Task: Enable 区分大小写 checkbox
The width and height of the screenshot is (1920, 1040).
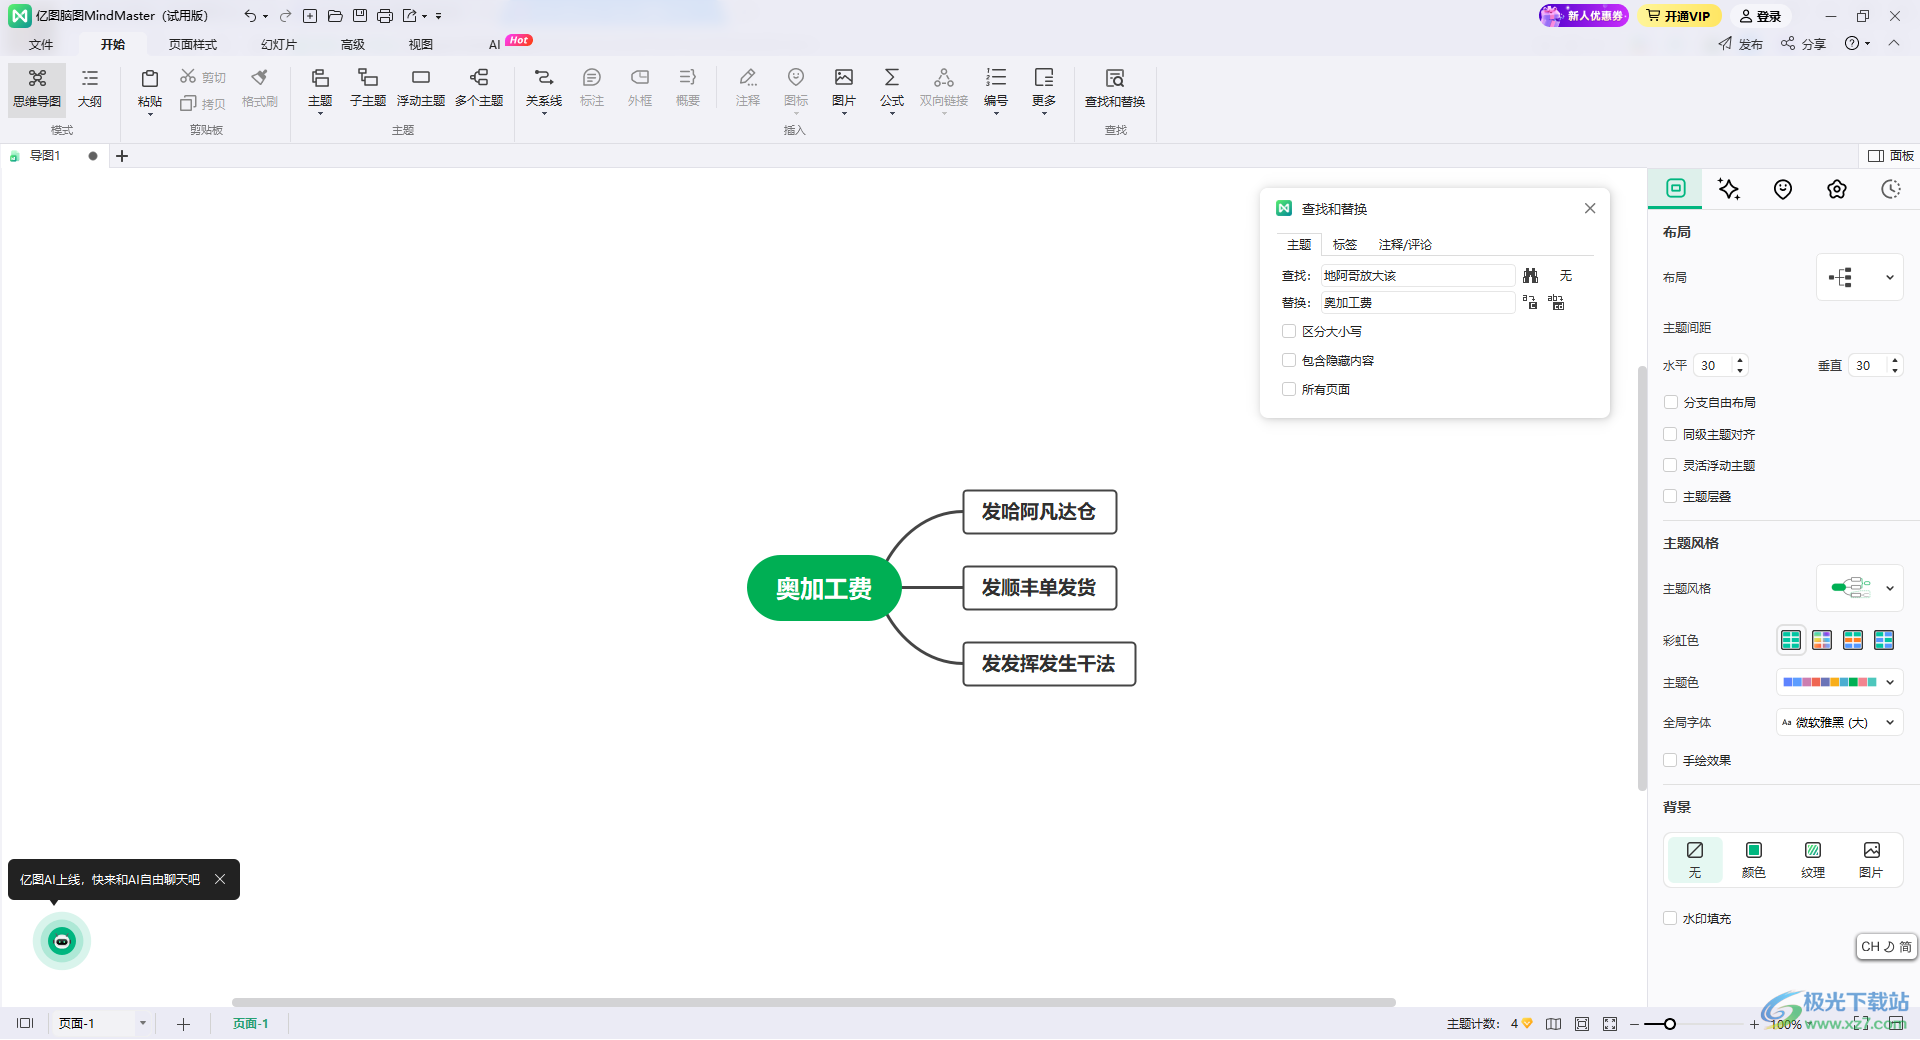Action: pyautogui.click(x=1289, y=331)
